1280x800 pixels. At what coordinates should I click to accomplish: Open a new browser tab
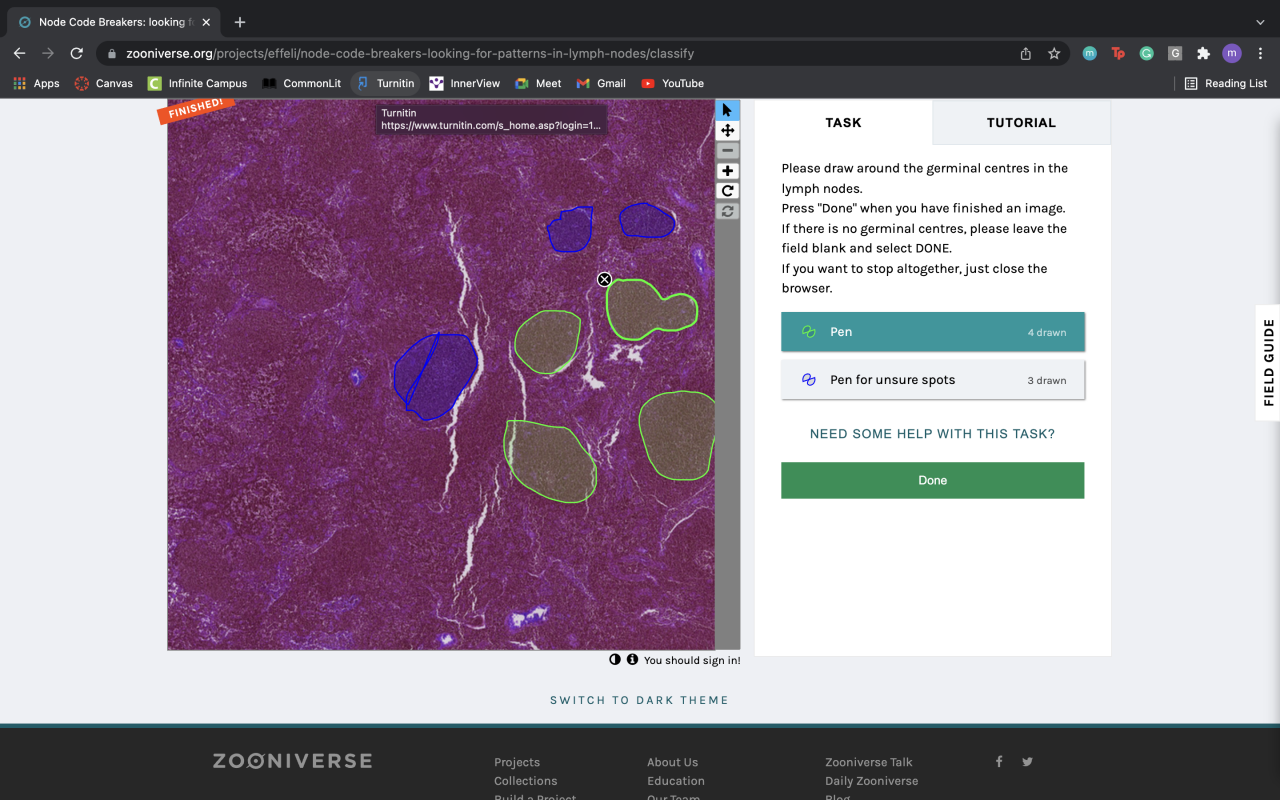(240, 22)
